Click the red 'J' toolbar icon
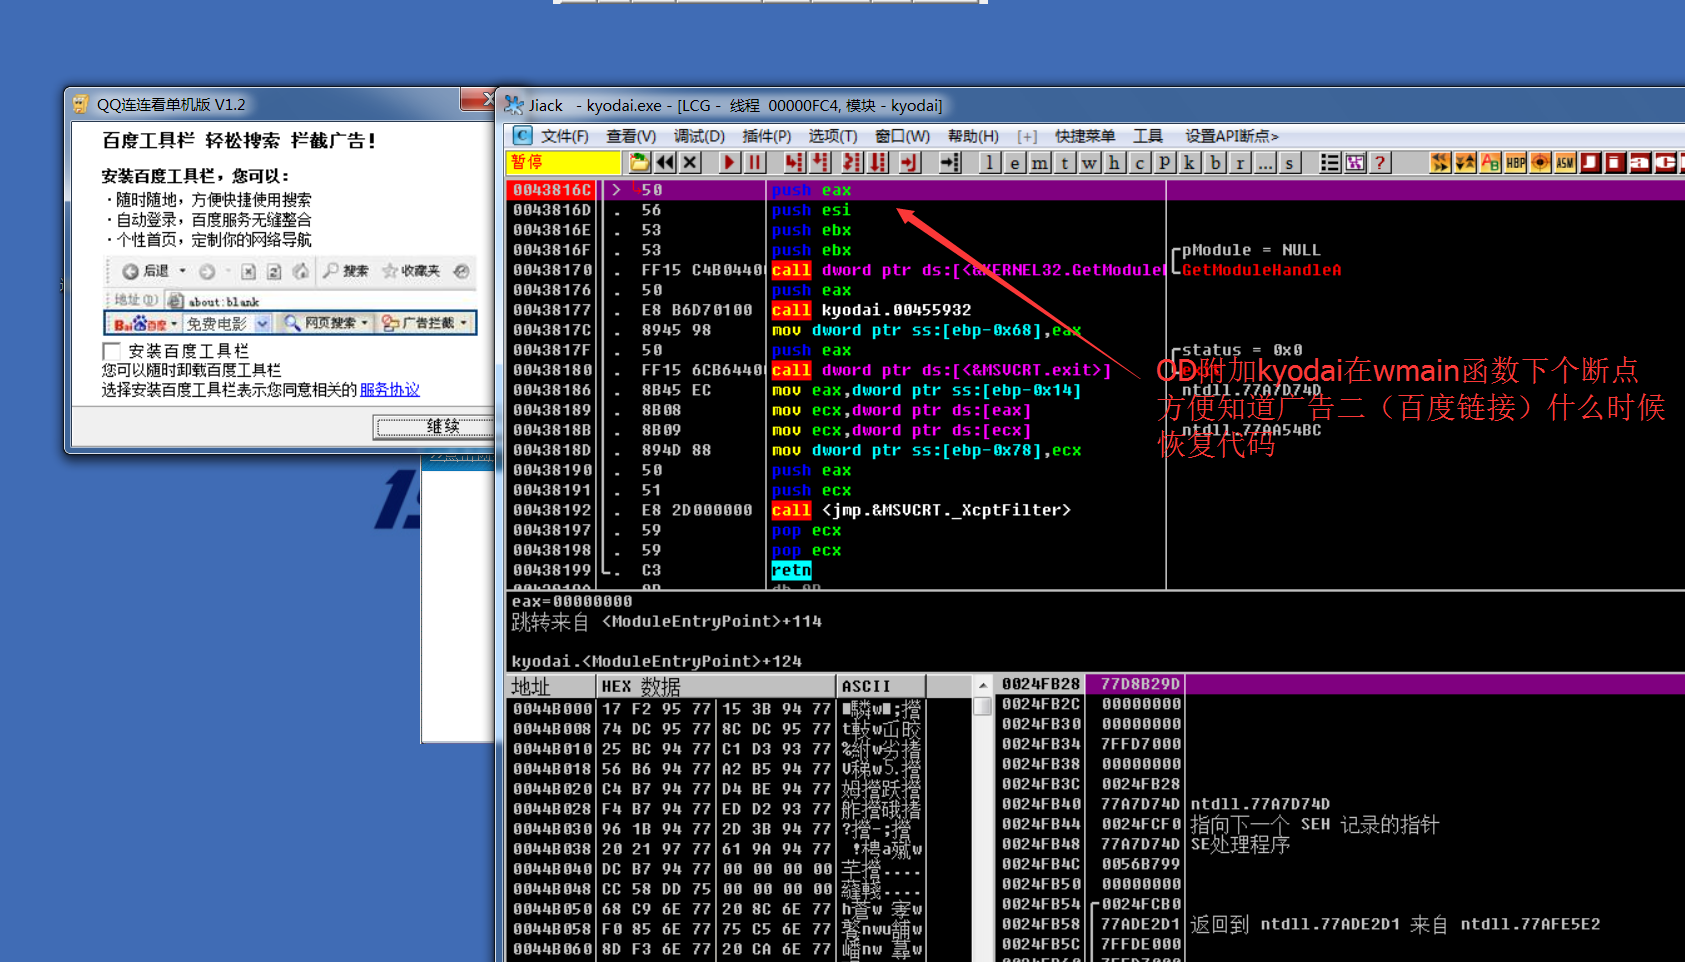This screenshot has width=1685, height=962. pyautogui.click(x=1590, y=162)
